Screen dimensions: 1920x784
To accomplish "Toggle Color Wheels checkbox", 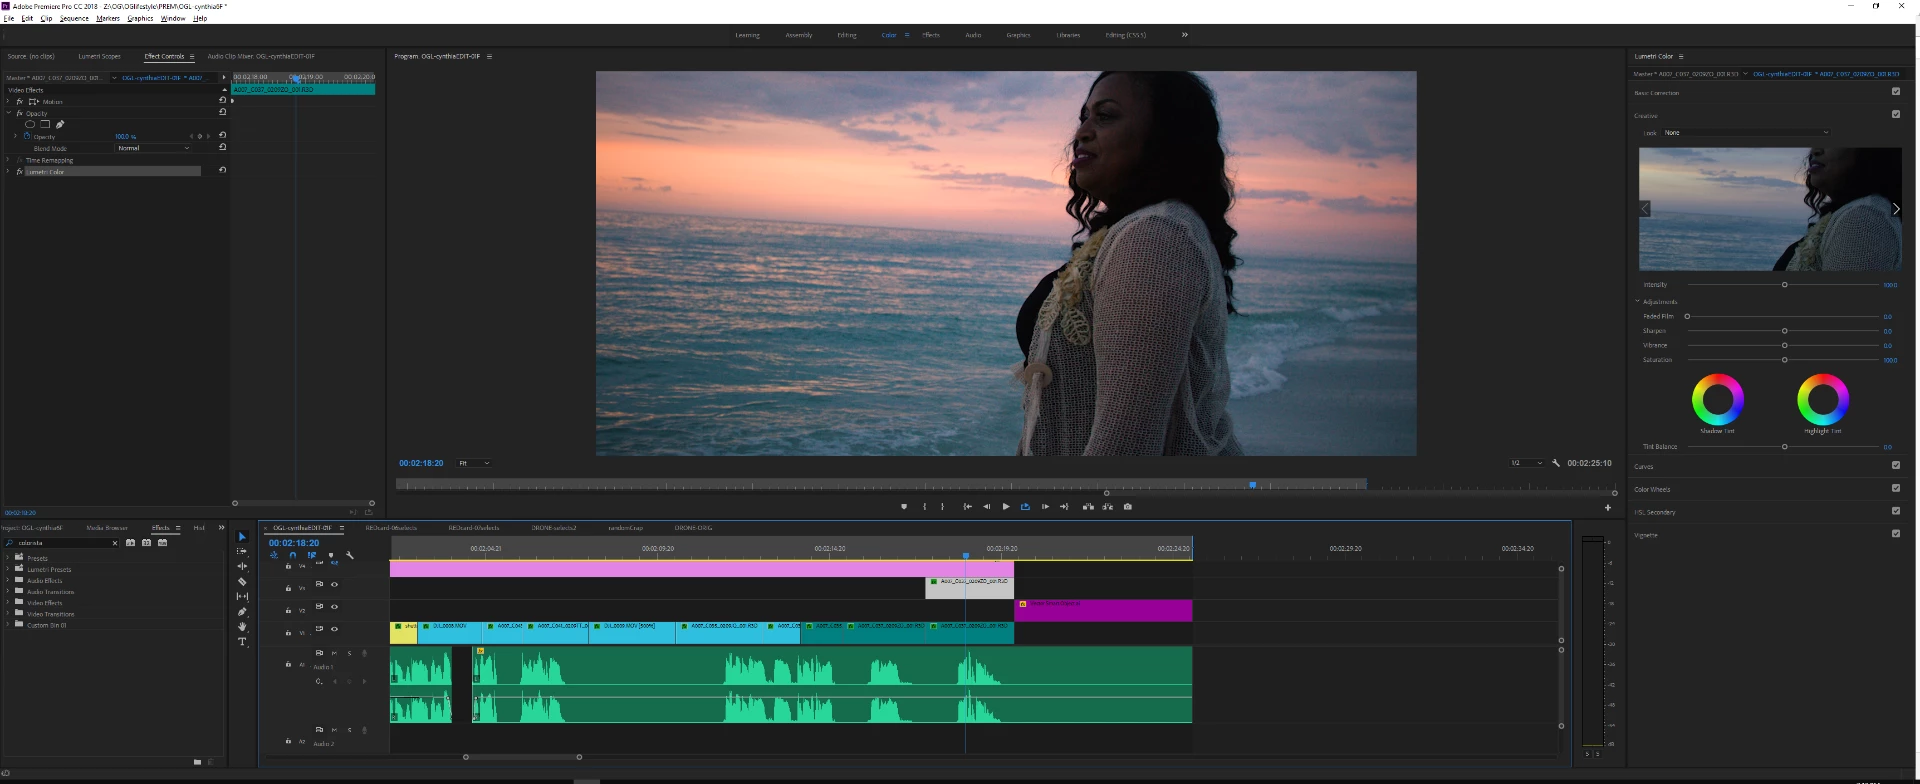I will tap(1896, 488).
